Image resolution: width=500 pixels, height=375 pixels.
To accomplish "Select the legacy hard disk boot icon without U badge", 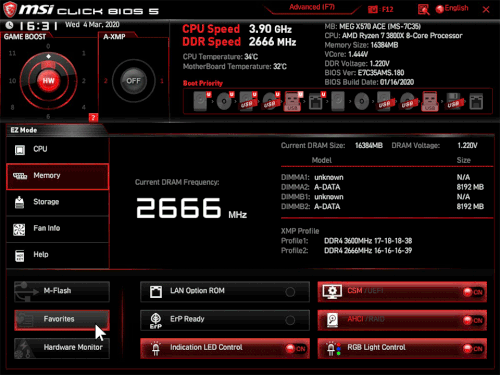I will pyautogui.click(x=338, y=101).
